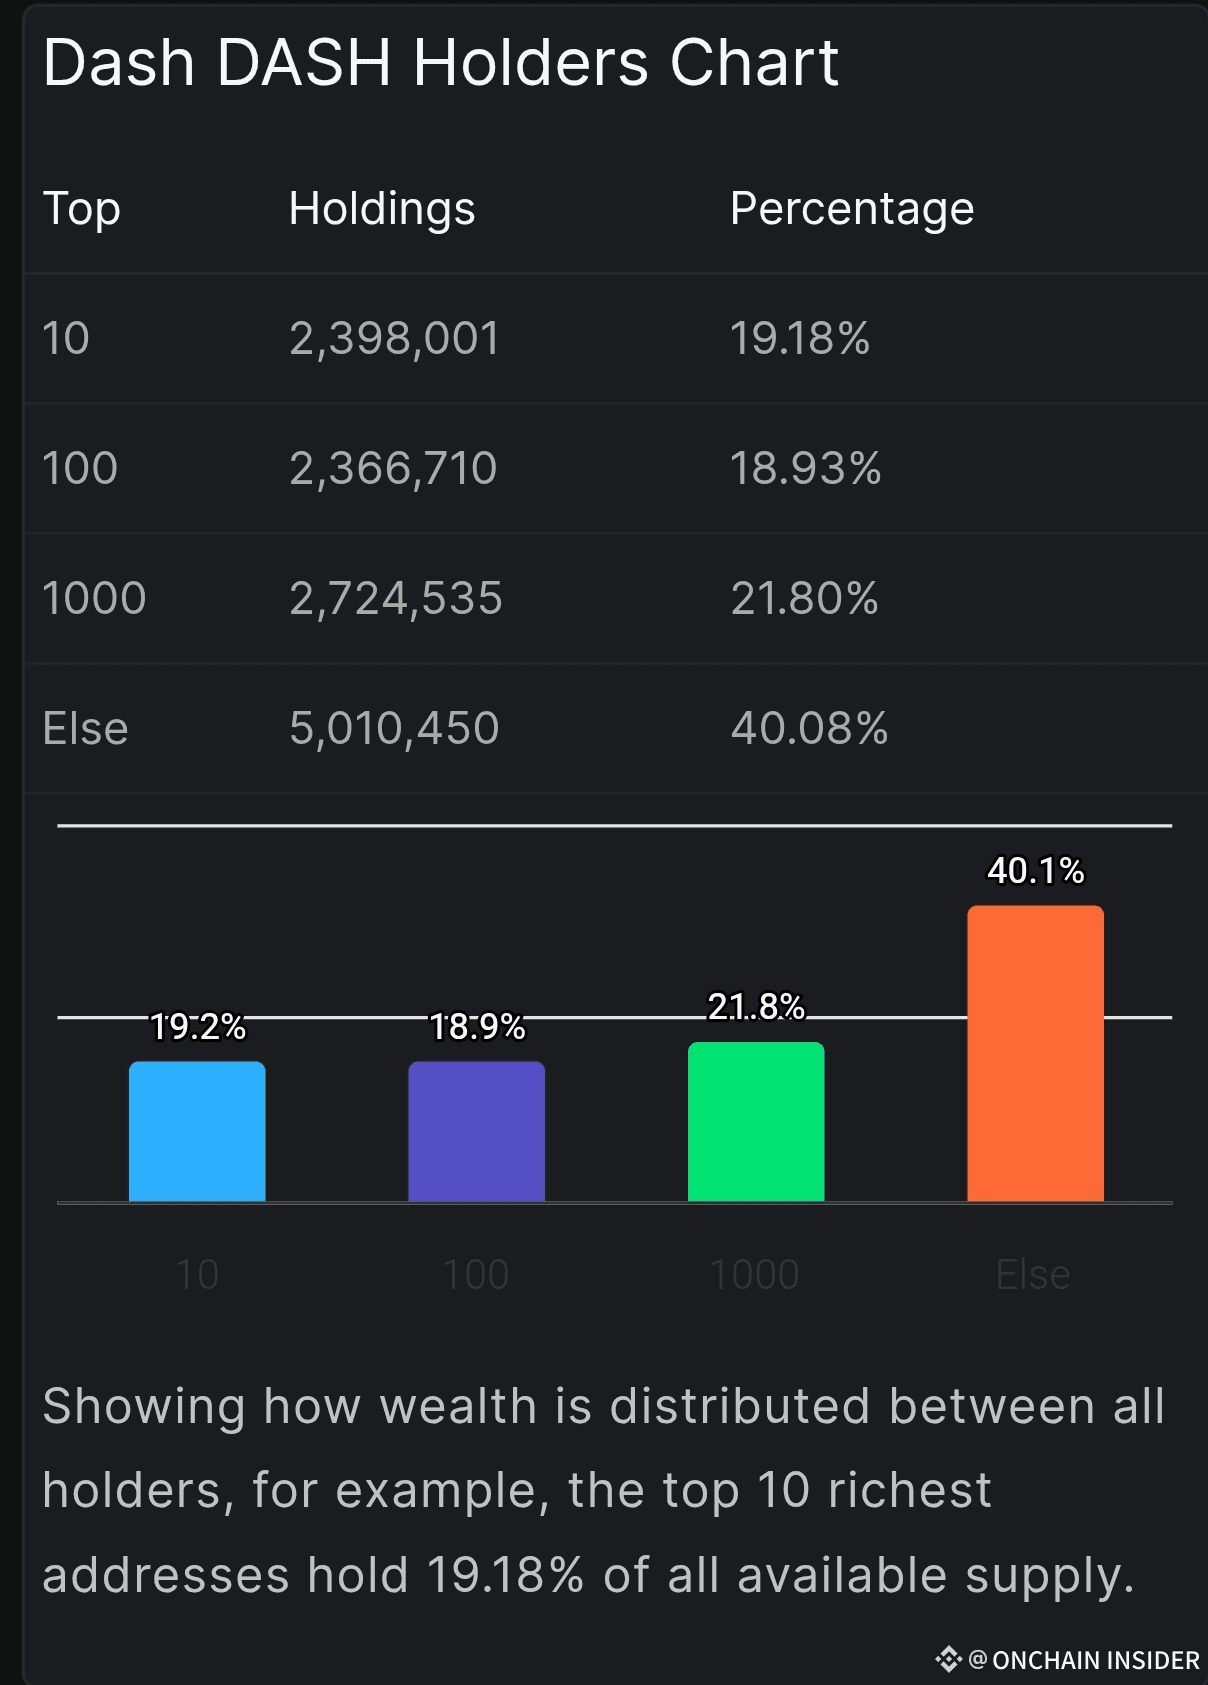Click the x-axis label Else under the chart
Viewport: 1208px width, 1685px height.
point(1033,1275)
